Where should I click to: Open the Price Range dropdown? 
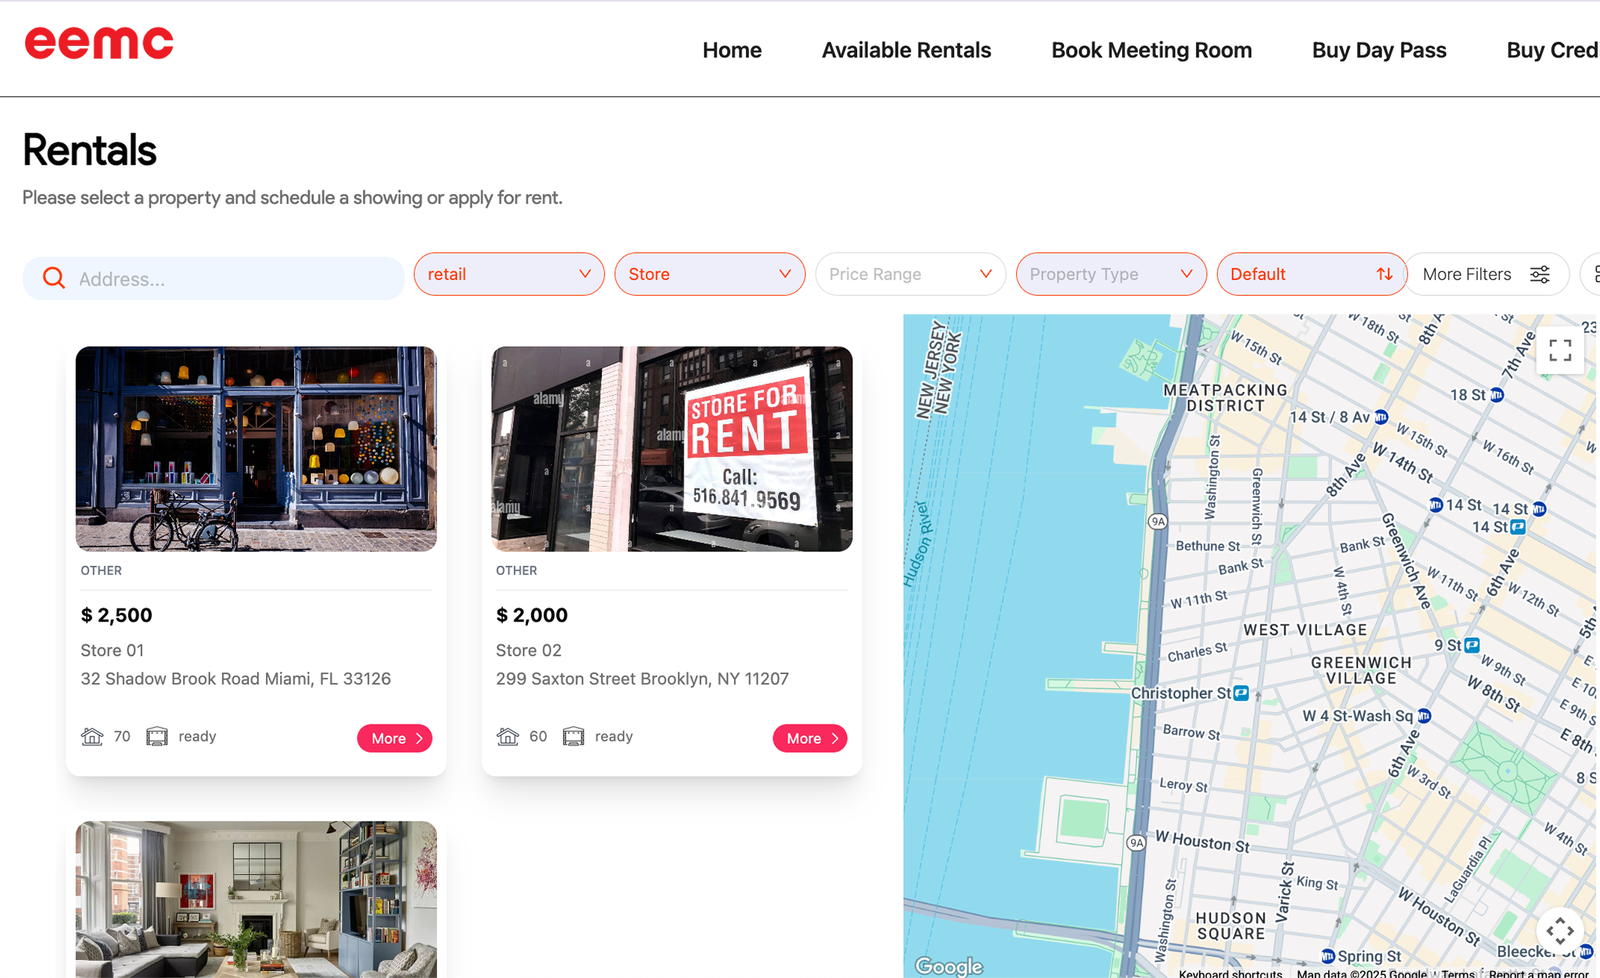[x=910, y=274]
